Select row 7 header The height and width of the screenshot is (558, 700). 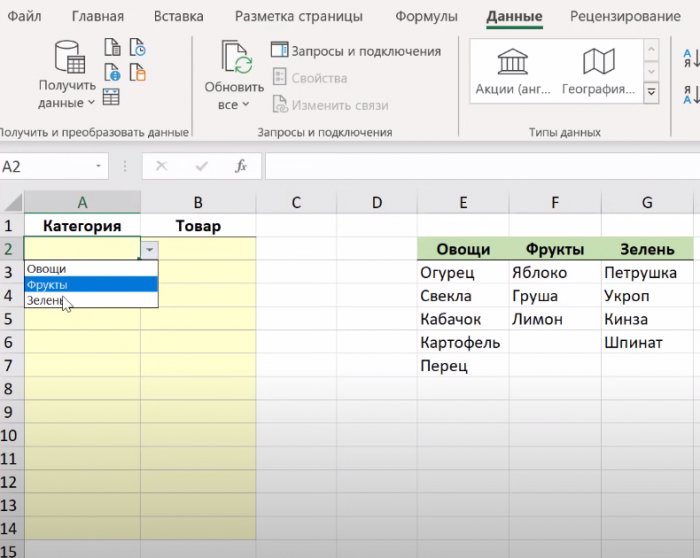[12, 366]
